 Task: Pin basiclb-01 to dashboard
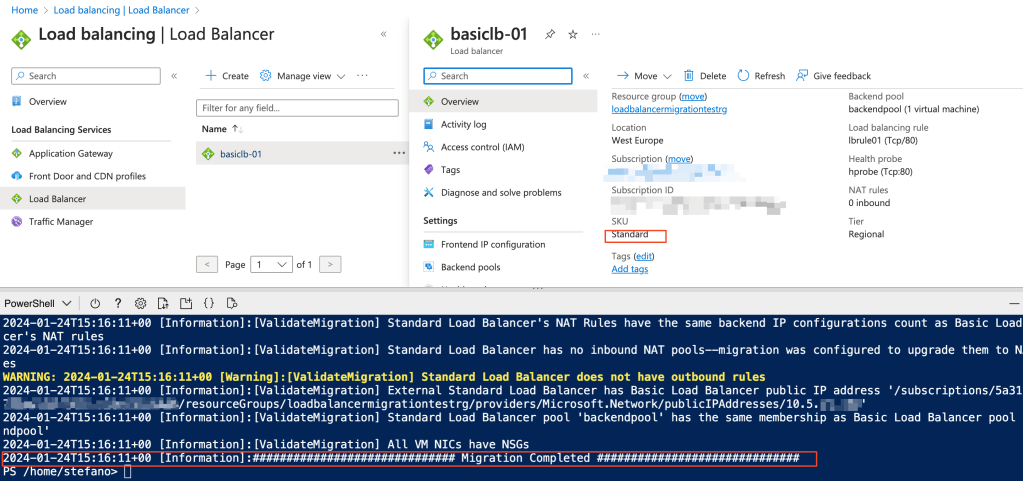tap(549, 34)
